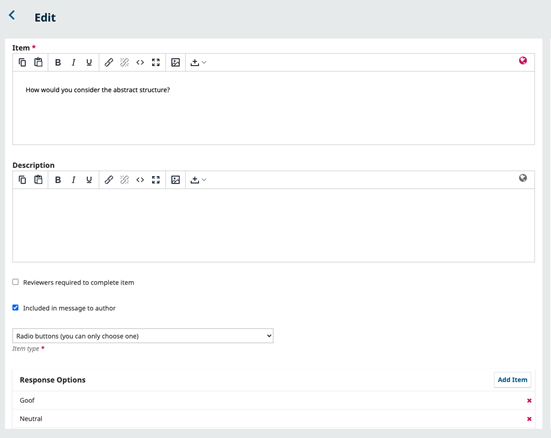The width and height of the screenshot is (551, 438).
Task: Click inside the Description text area
Action: point(273,225)
